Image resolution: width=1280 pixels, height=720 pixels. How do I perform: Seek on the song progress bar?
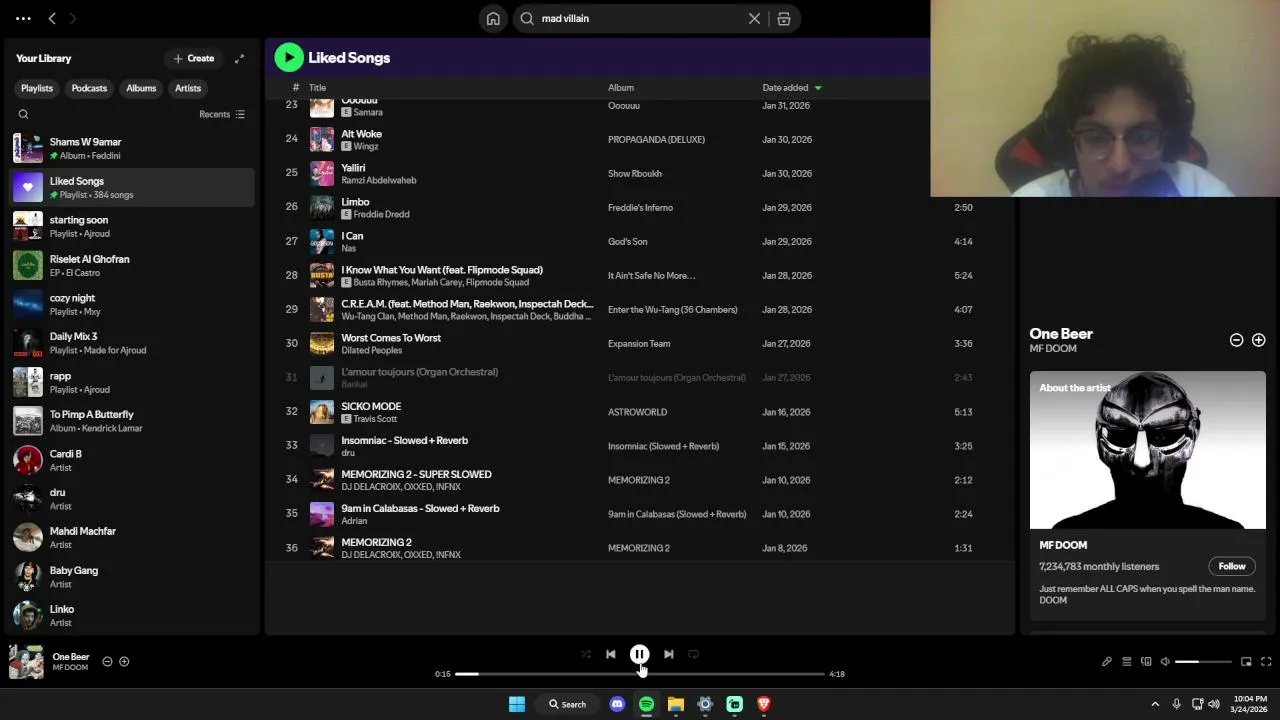click(x=640, y=674)
